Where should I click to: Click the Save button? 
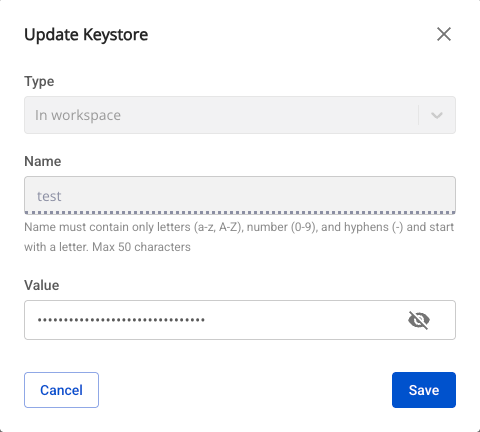click(x=424, y=390)
